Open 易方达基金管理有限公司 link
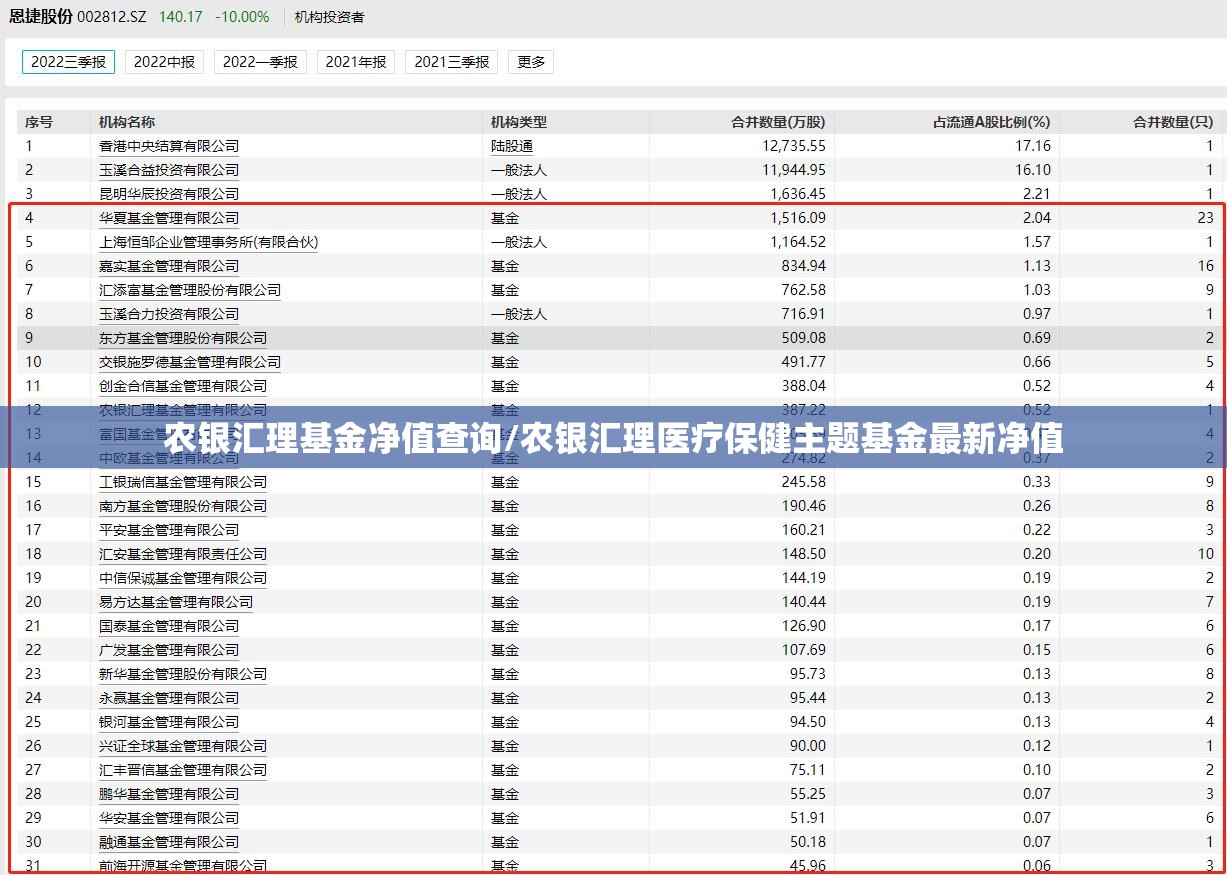The width and height of the screenshot is (1227, 875). [x=176, y=602]
